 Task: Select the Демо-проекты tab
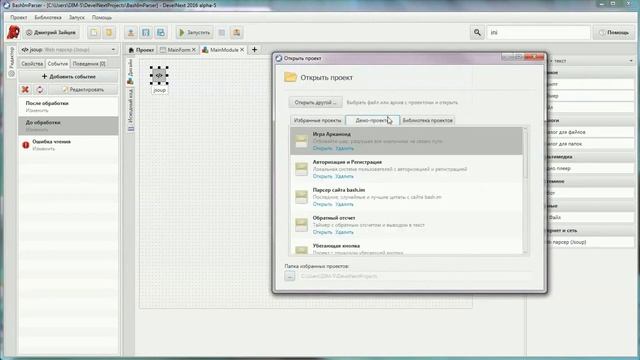tap(372, 120)
